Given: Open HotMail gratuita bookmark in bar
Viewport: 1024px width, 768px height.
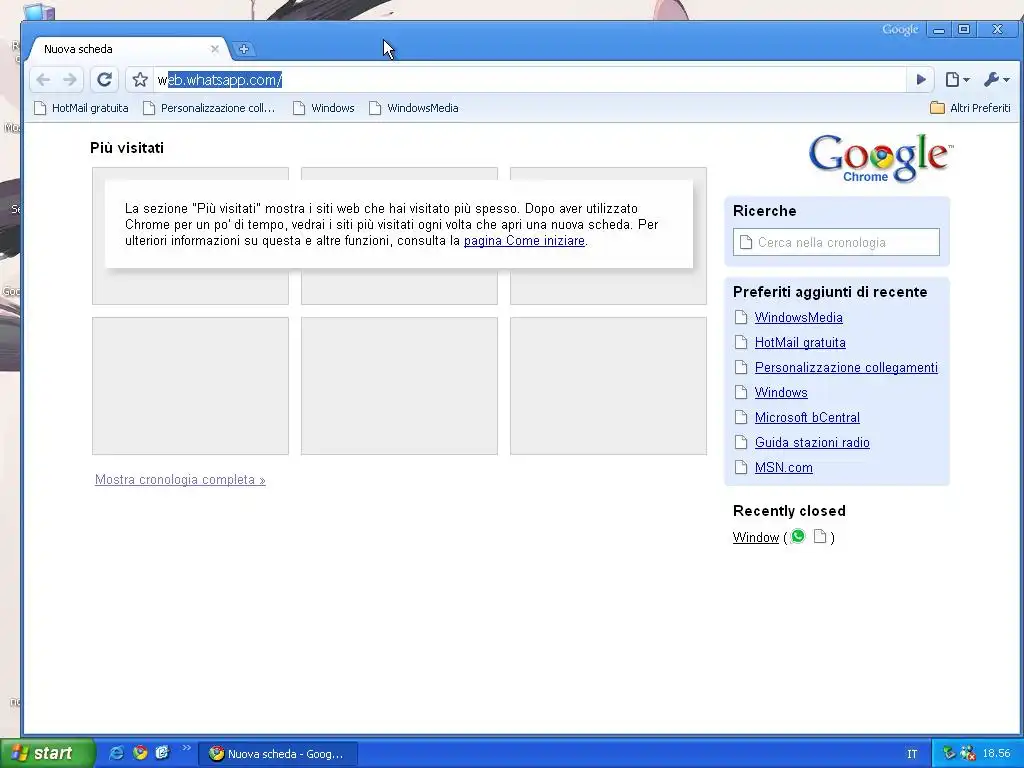Looking at the screenshot, I should 82,108.
